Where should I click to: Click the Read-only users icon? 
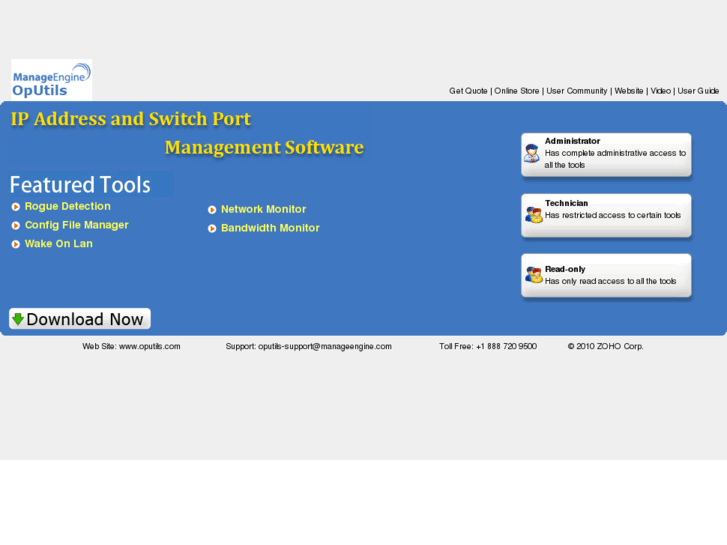[x=534, y=275]
